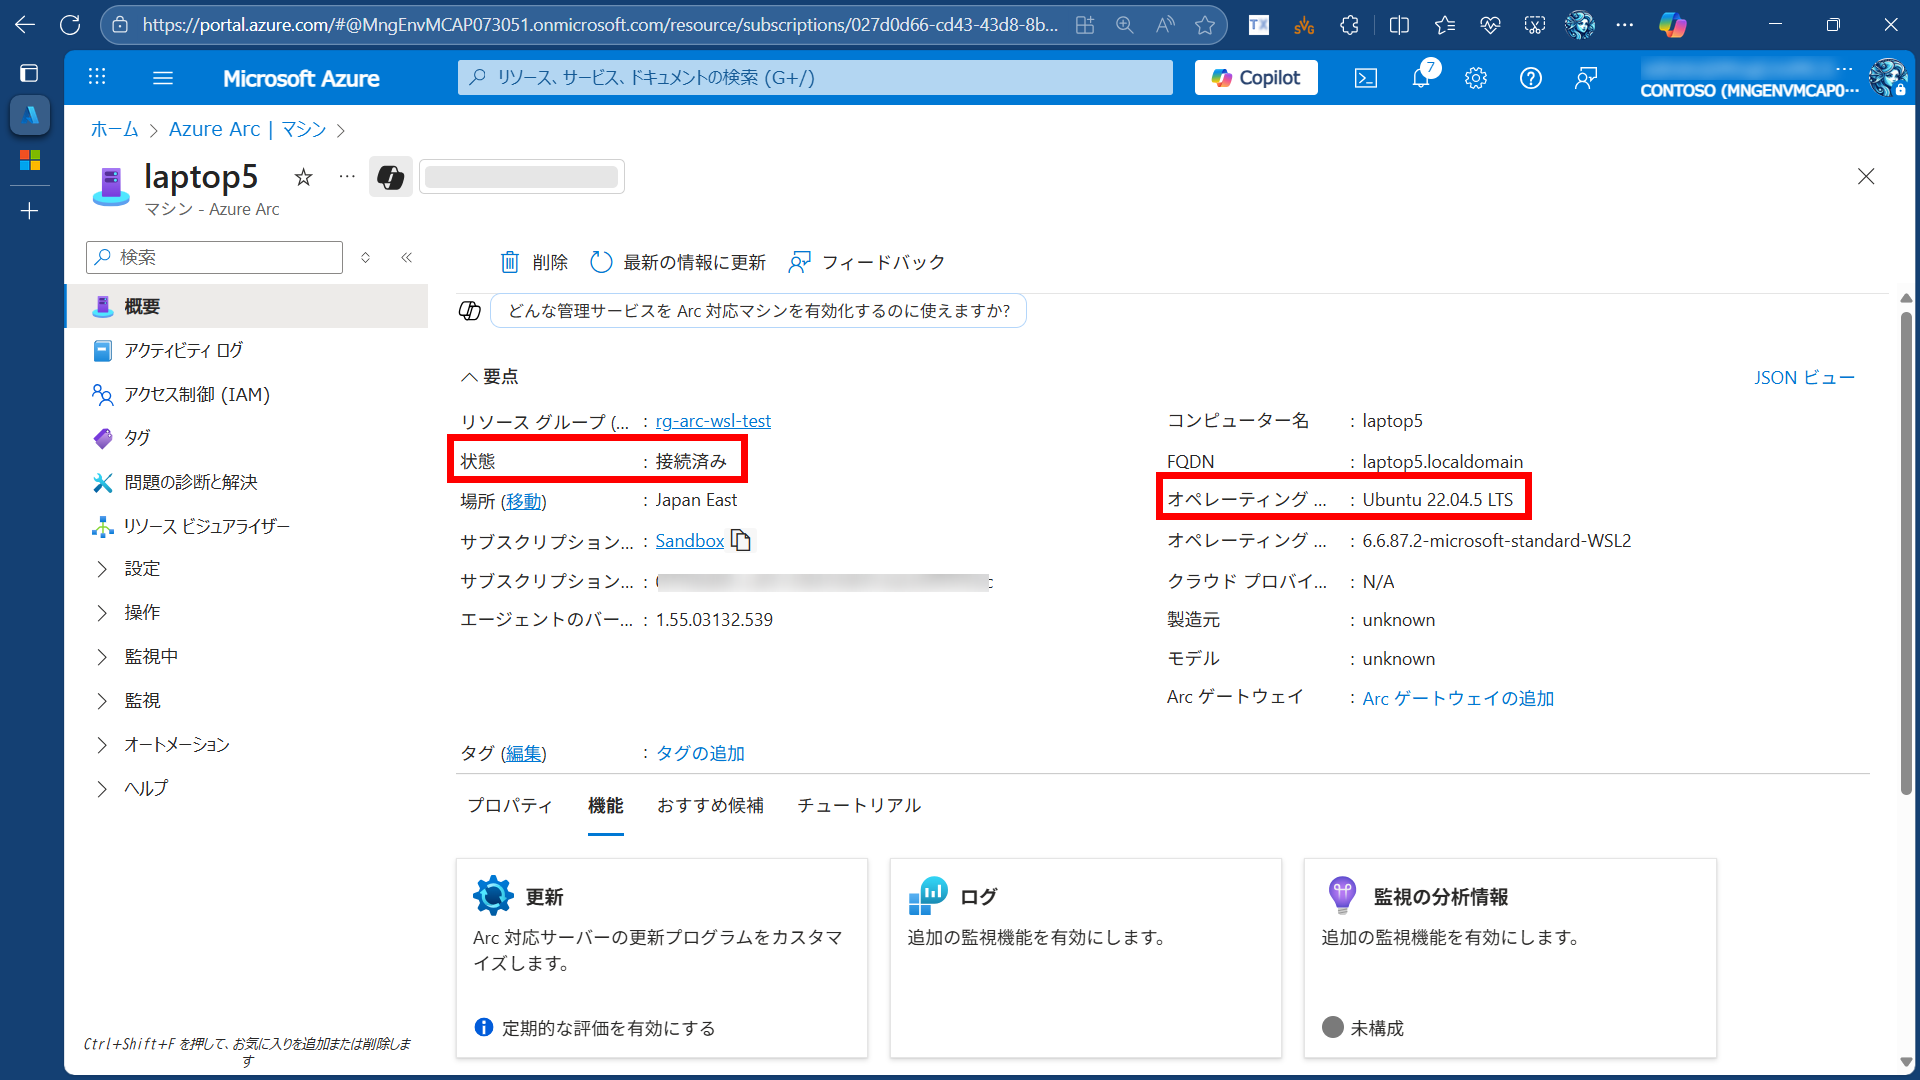1920x1080 pixels.
Task: Open the JSON ビュー link
Action: click(1804, 377)
